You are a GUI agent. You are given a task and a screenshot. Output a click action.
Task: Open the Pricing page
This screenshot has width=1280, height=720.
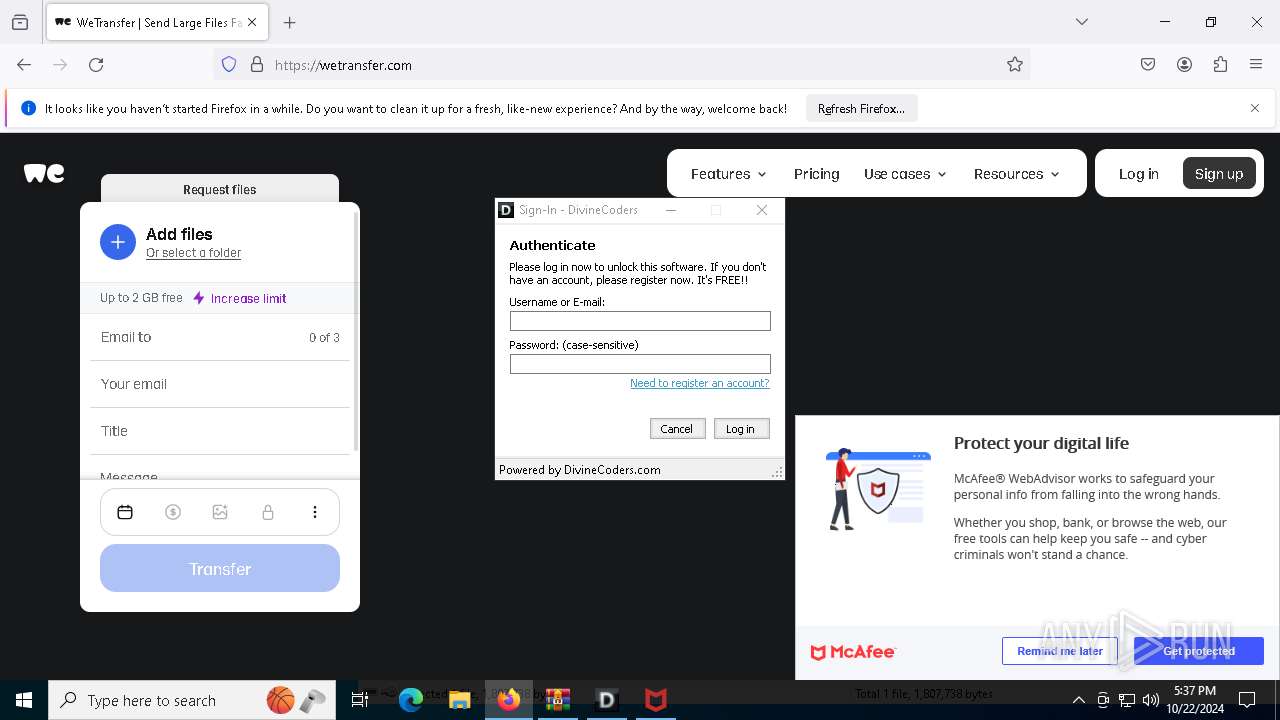point(817,174)
